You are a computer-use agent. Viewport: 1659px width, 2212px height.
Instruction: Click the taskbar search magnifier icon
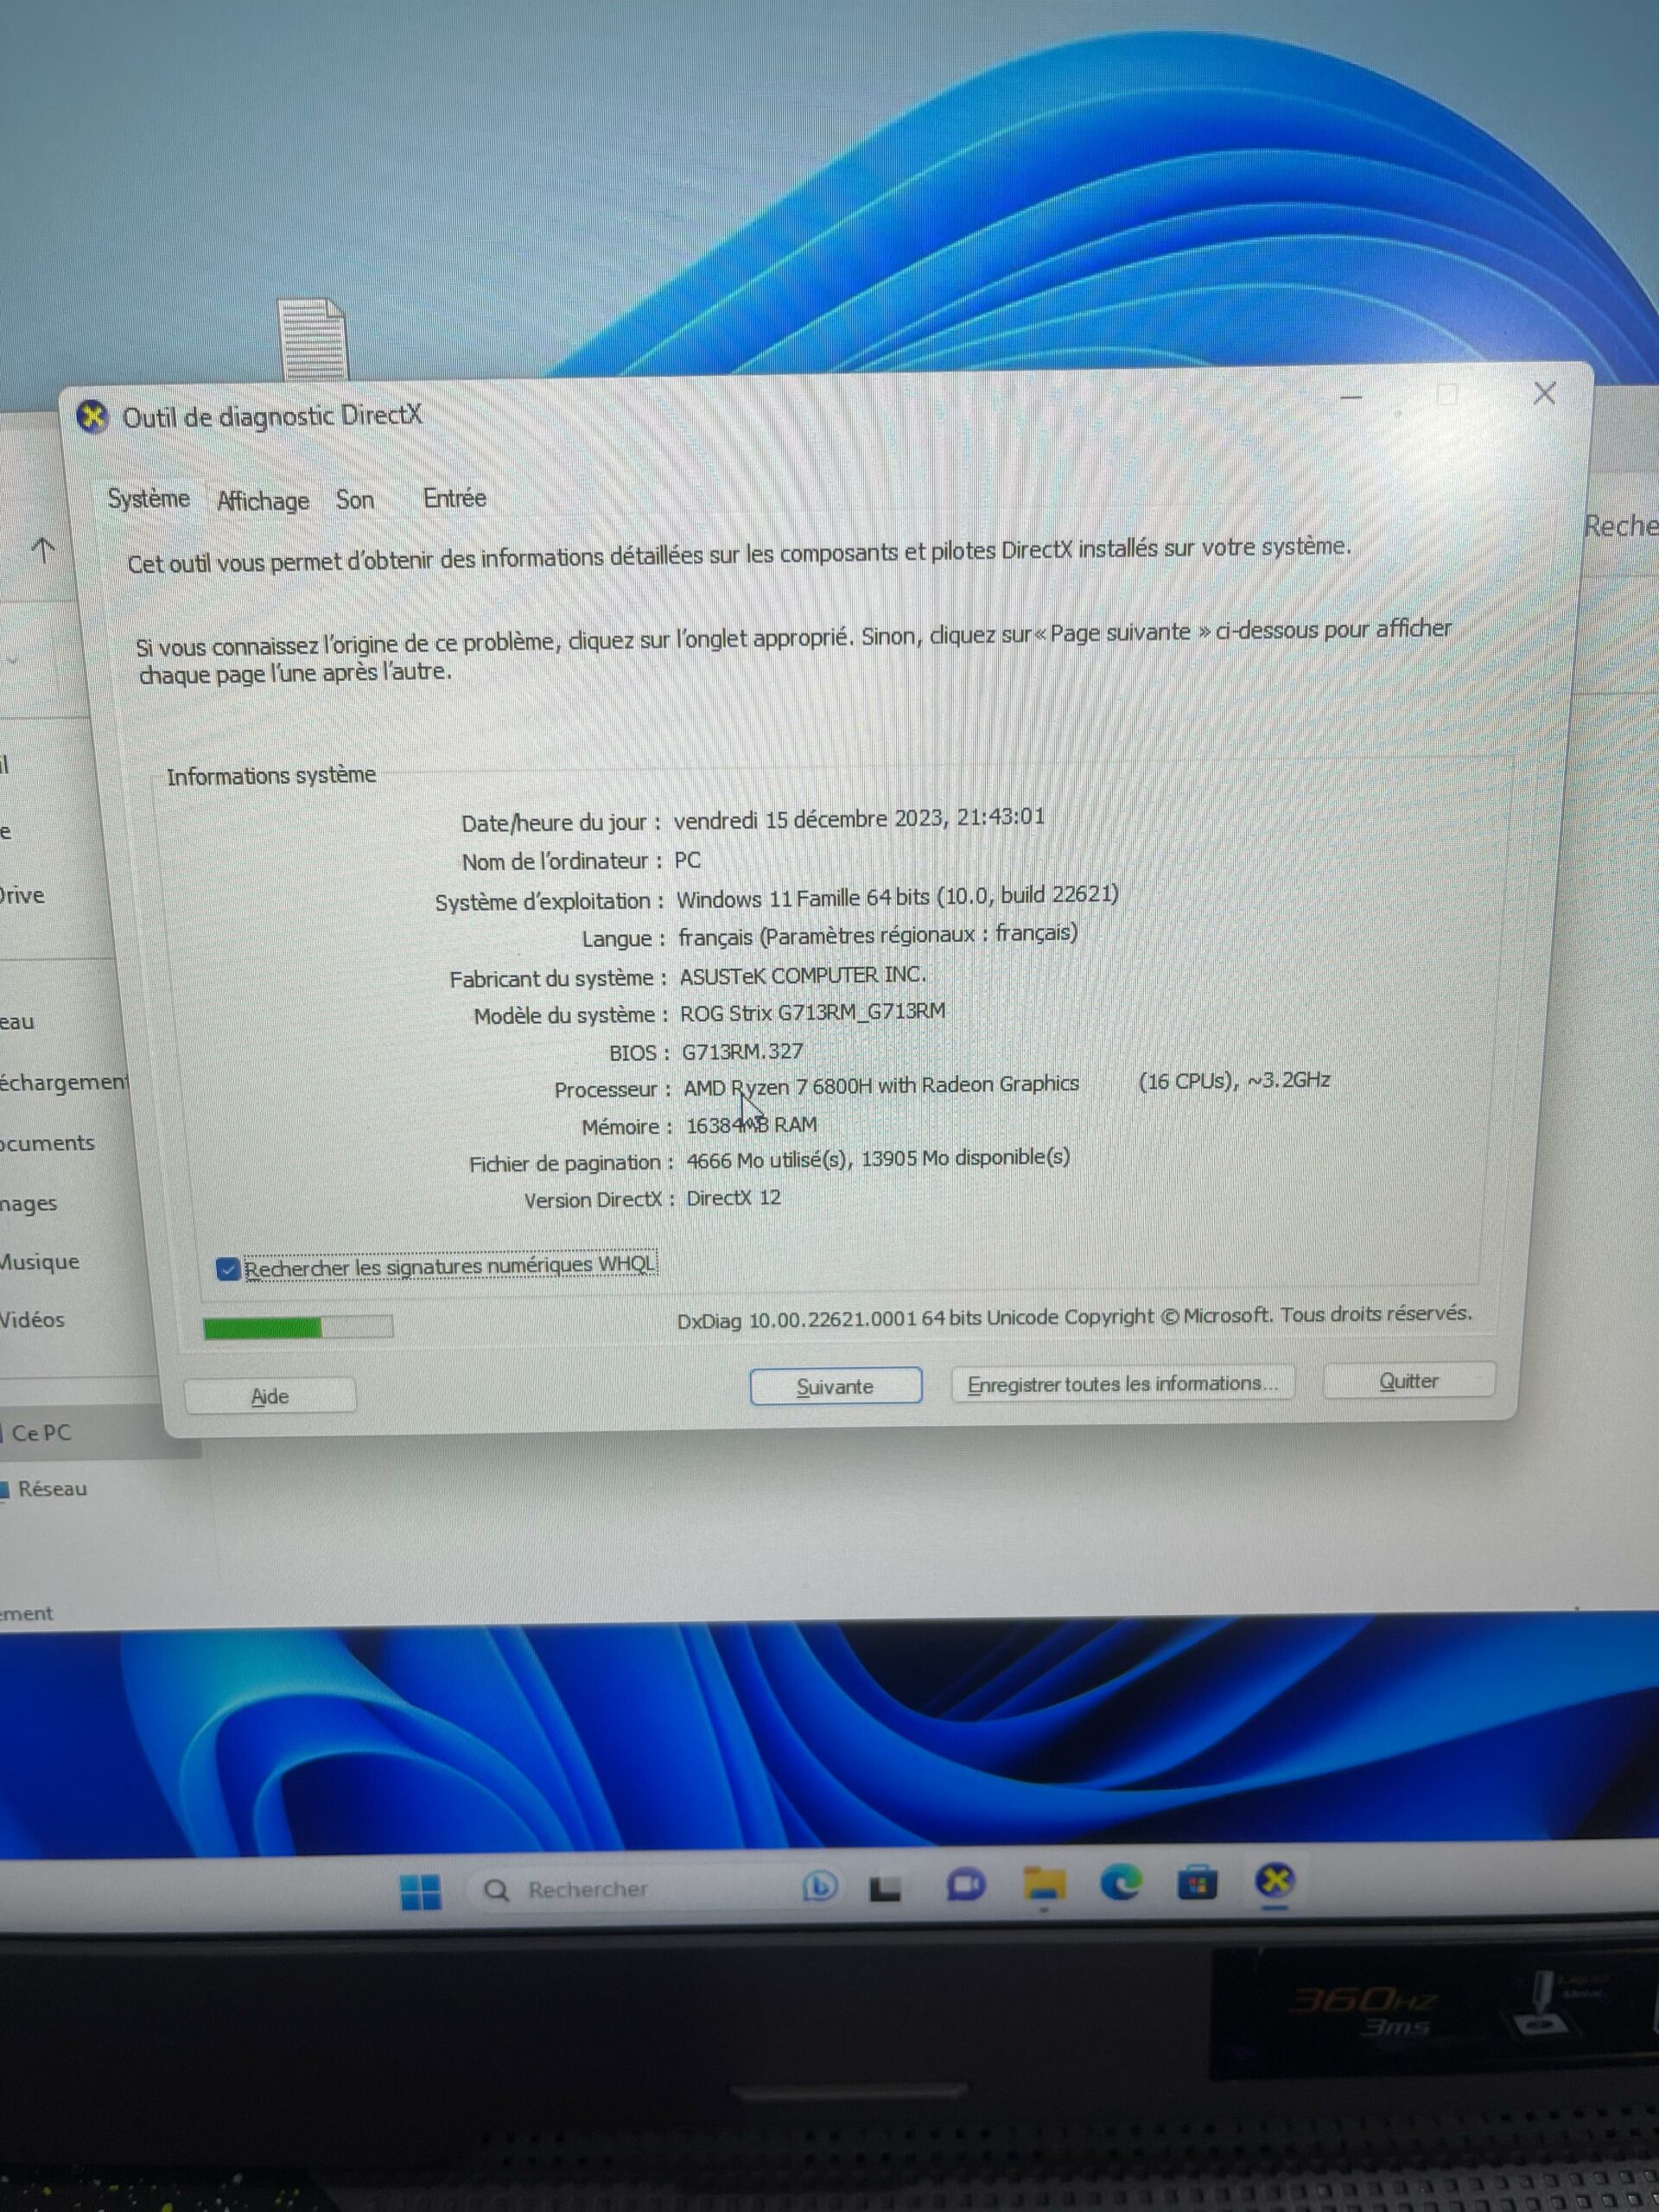[496, 1890]
